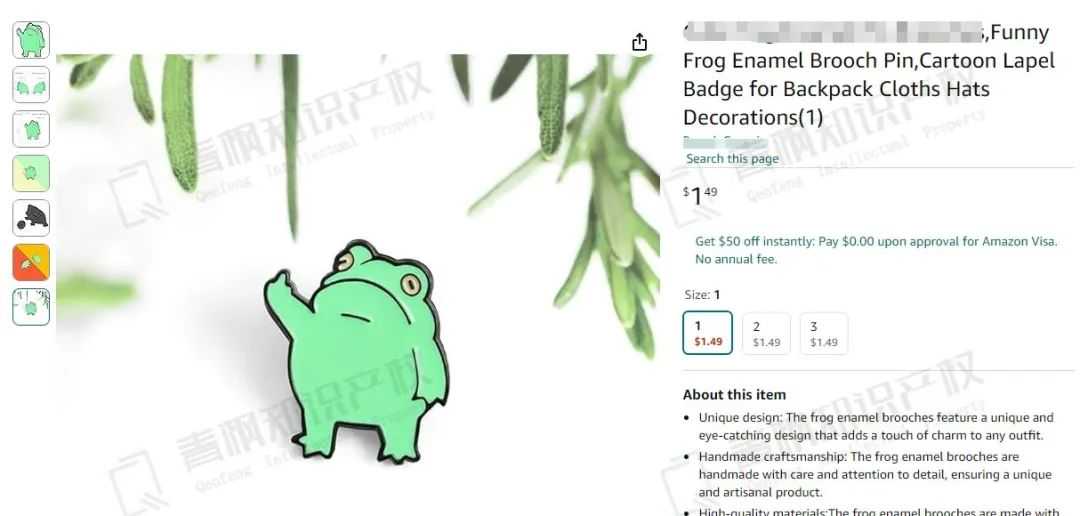1080x516 pixels.
Task: Click the blurred brand store link
Action: tap(724, 141)
